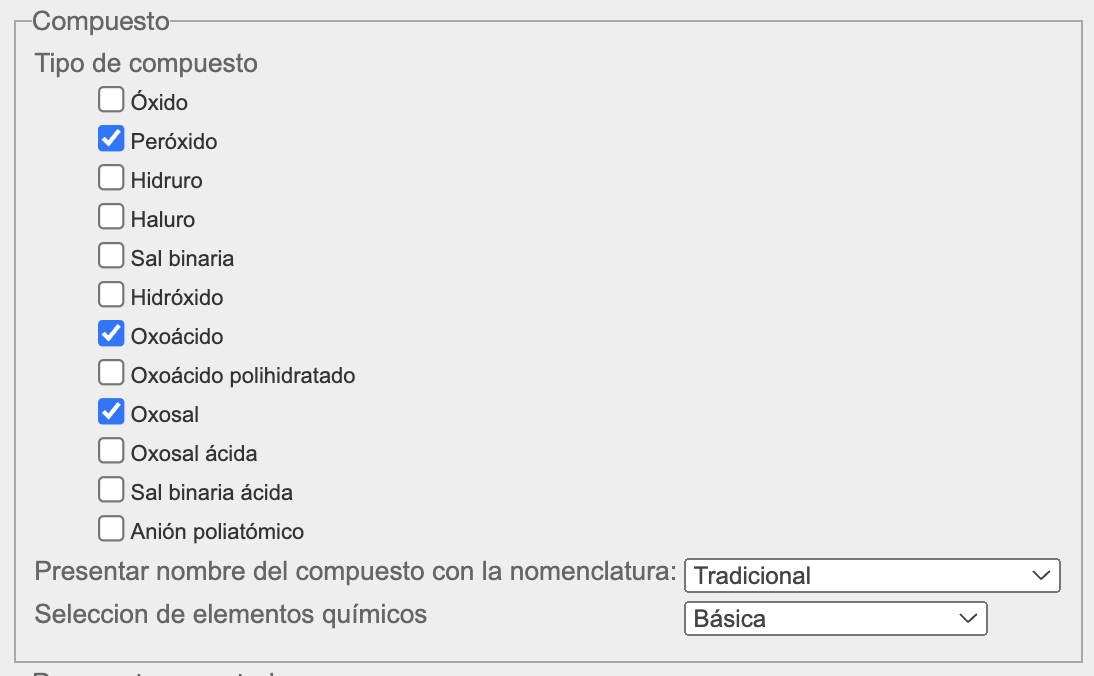Click the chevron arrow of the Tradicional dropdown

point(1040,575)
